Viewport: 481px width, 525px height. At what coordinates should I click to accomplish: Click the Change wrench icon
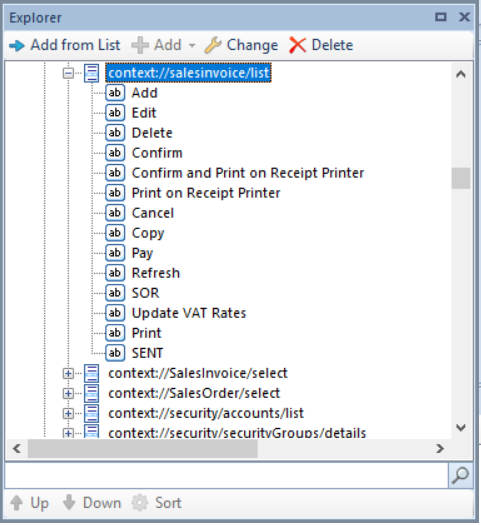(213, 45)
